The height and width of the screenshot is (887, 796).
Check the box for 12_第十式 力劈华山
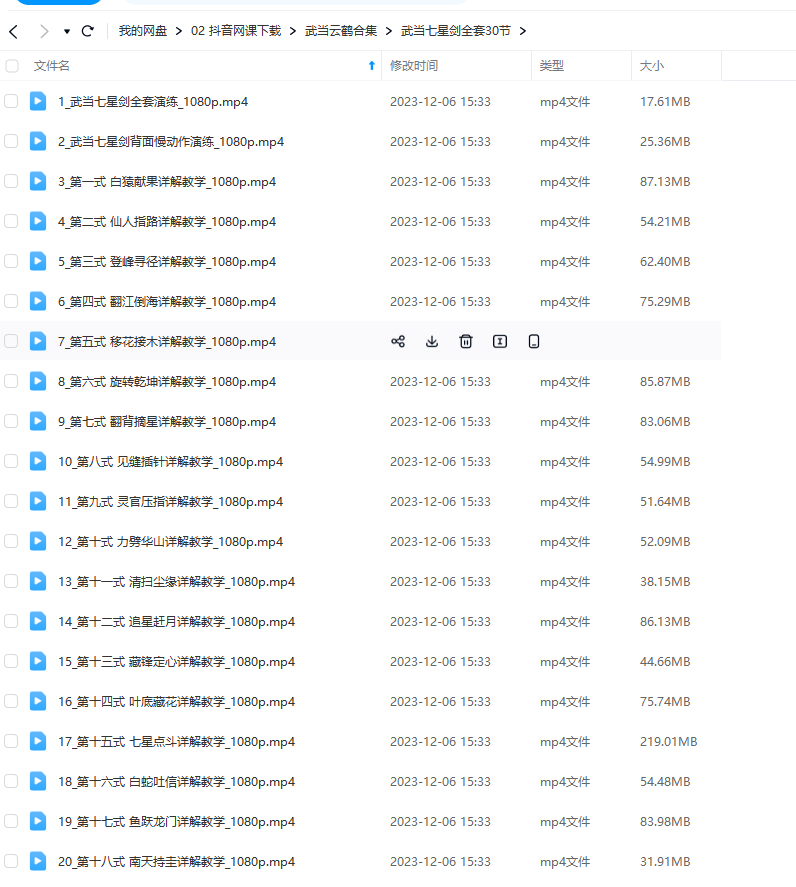11,541
